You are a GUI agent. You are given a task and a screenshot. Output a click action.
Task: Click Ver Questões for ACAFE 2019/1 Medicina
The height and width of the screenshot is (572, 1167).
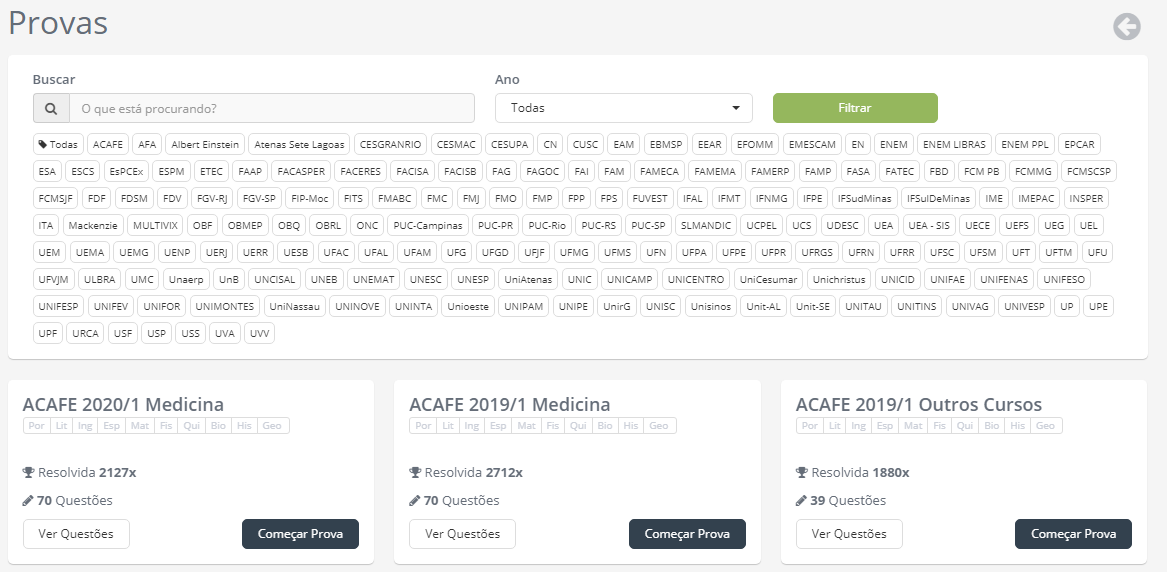[462, 534]
